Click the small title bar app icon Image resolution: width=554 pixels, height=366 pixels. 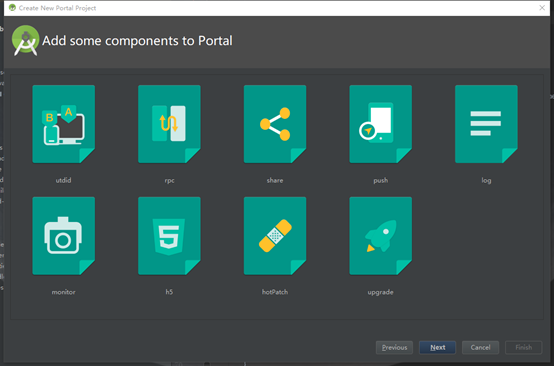(x=12, y=8)
